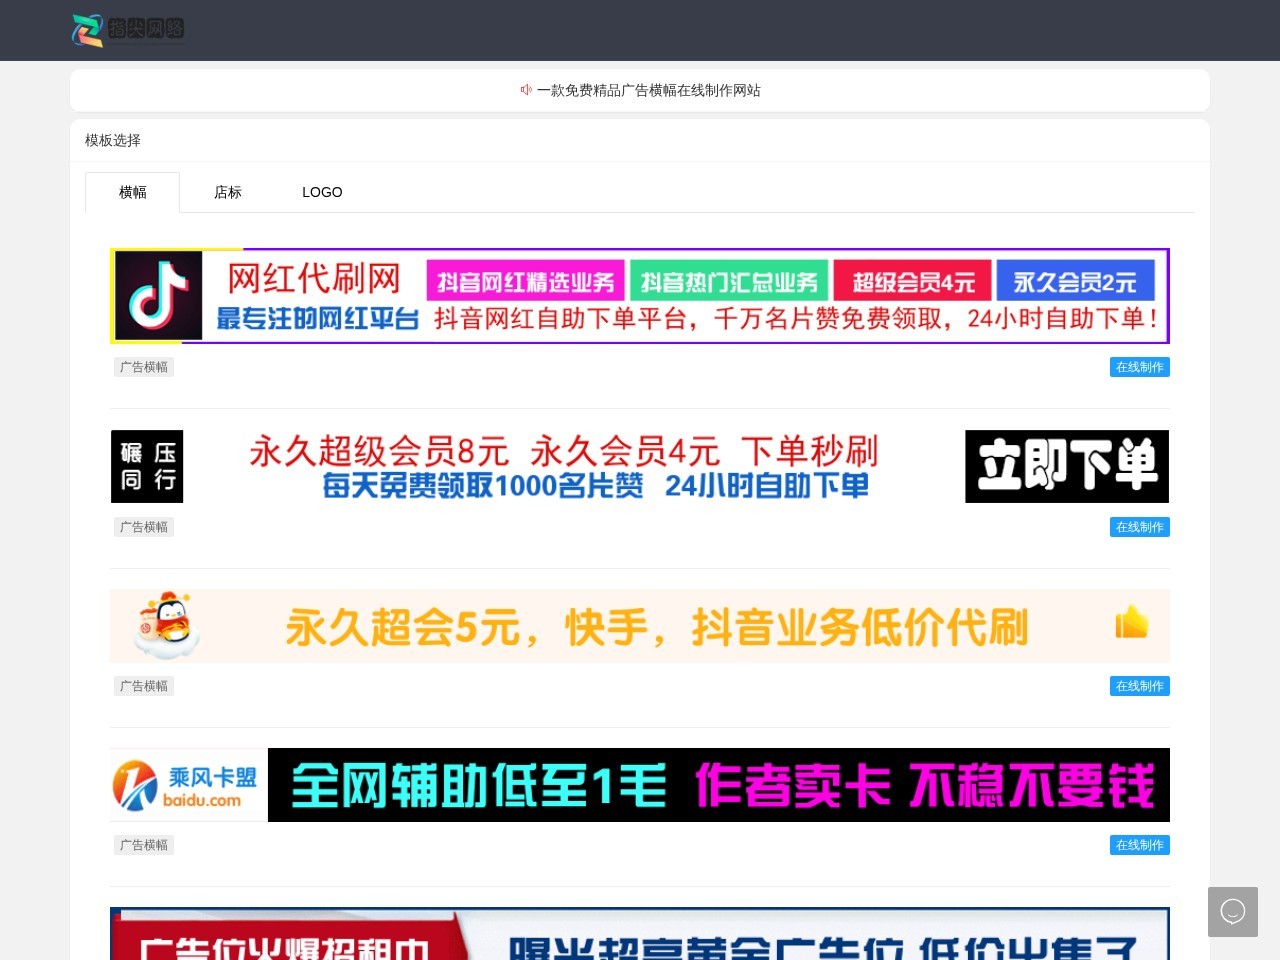Click 广告横幅 tag under the 永久超会5元 banner

click(144, 686)
